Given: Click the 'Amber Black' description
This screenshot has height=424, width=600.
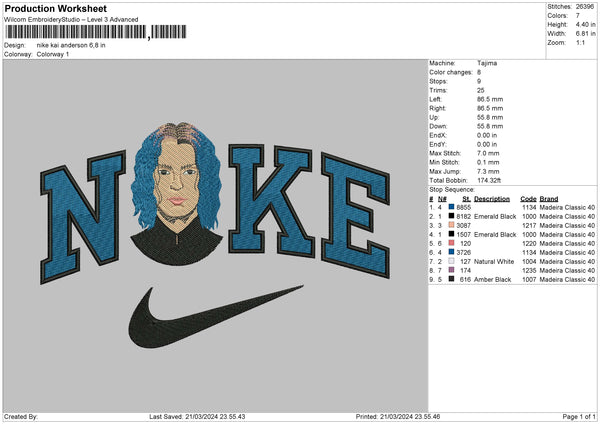Looking at the screenshot, I should pyautogui.click(x=492, y=280).
